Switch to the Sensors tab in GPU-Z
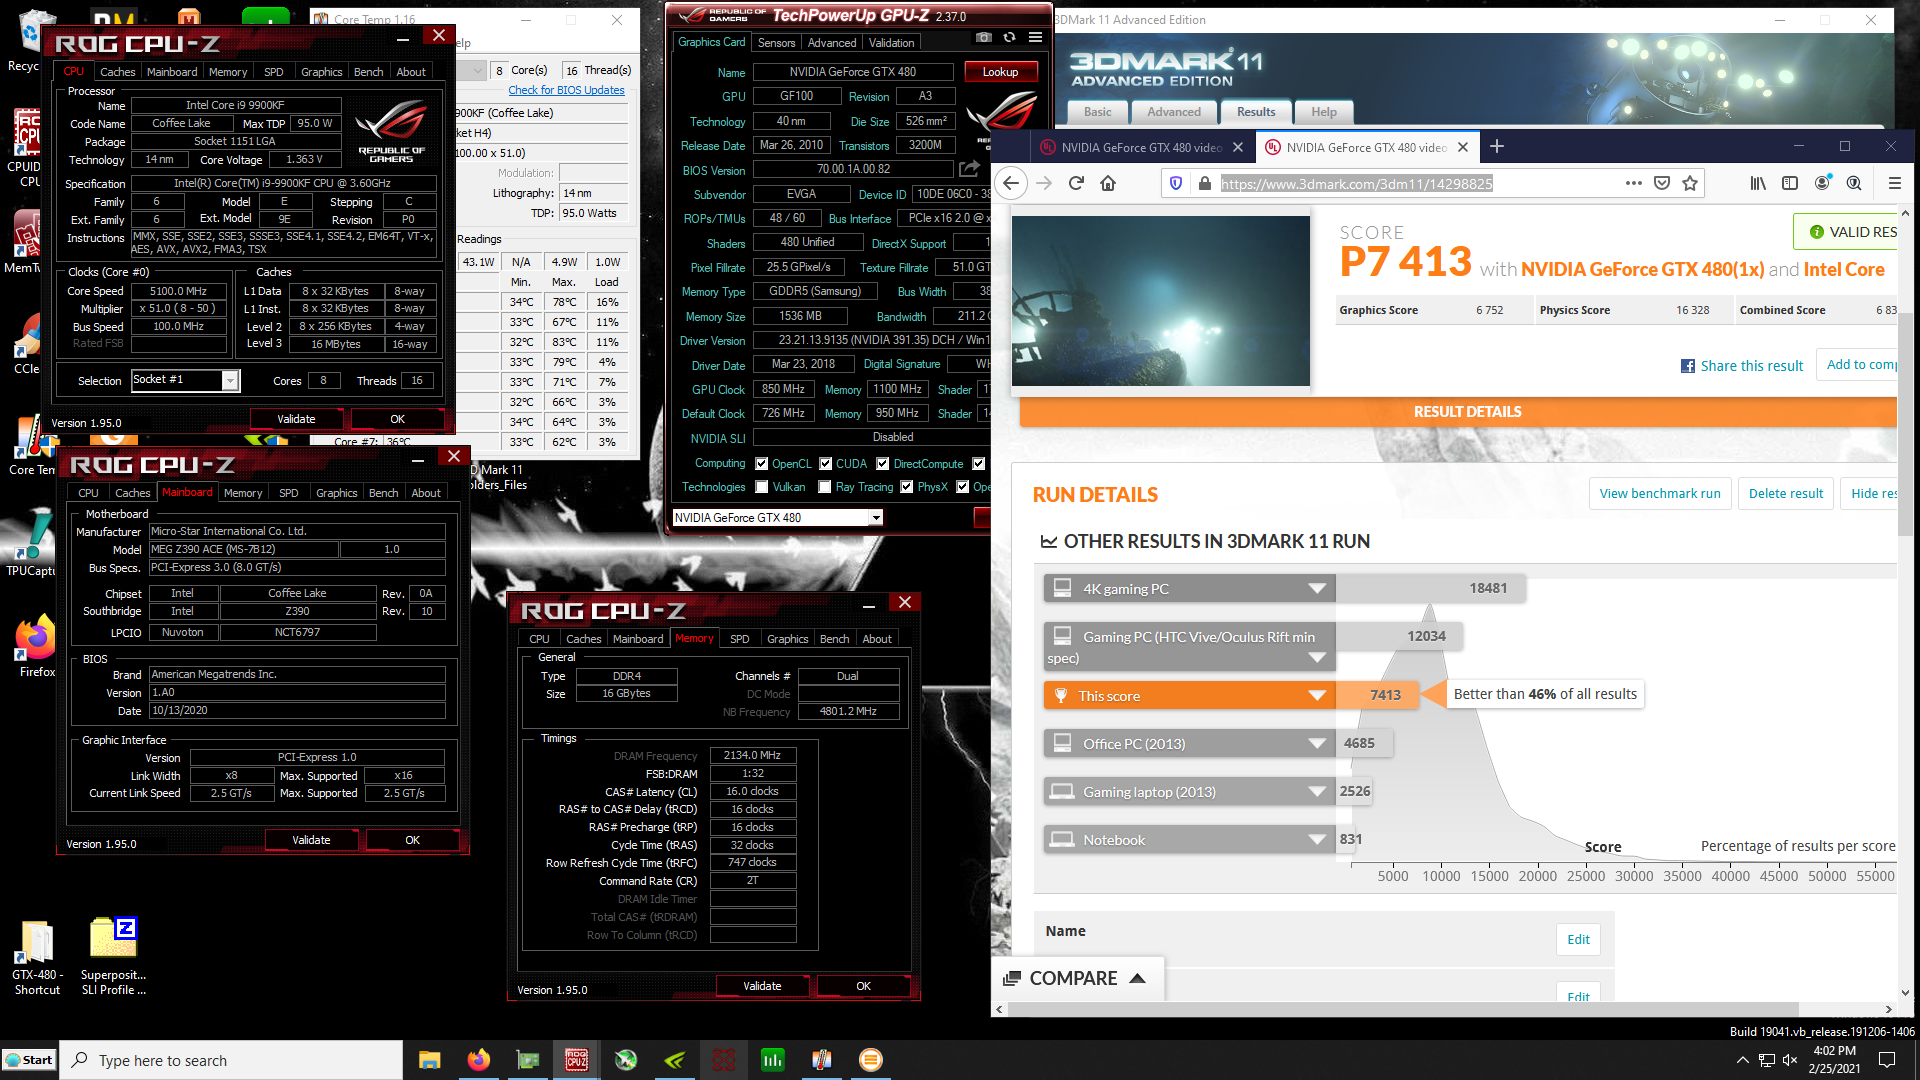Viewport: 1920px width, 1080px height. (x=776, y=43)
